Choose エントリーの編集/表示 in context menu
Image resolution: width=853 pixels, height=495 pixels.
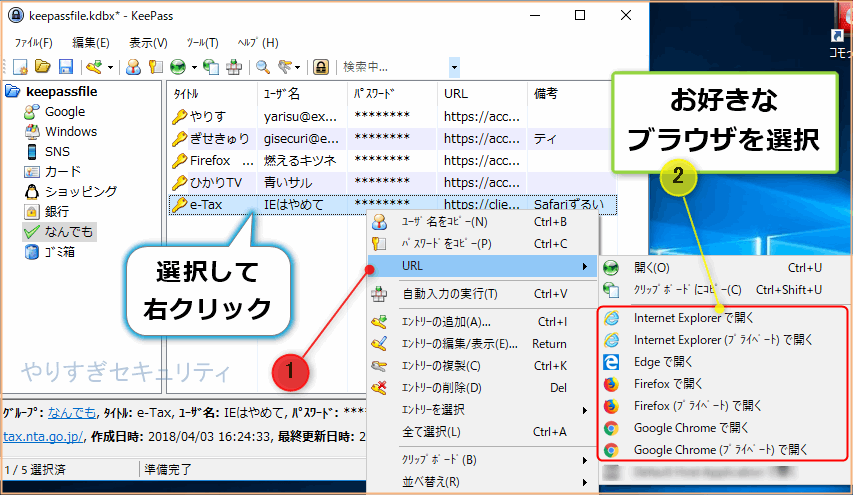[x=483, y=344]
